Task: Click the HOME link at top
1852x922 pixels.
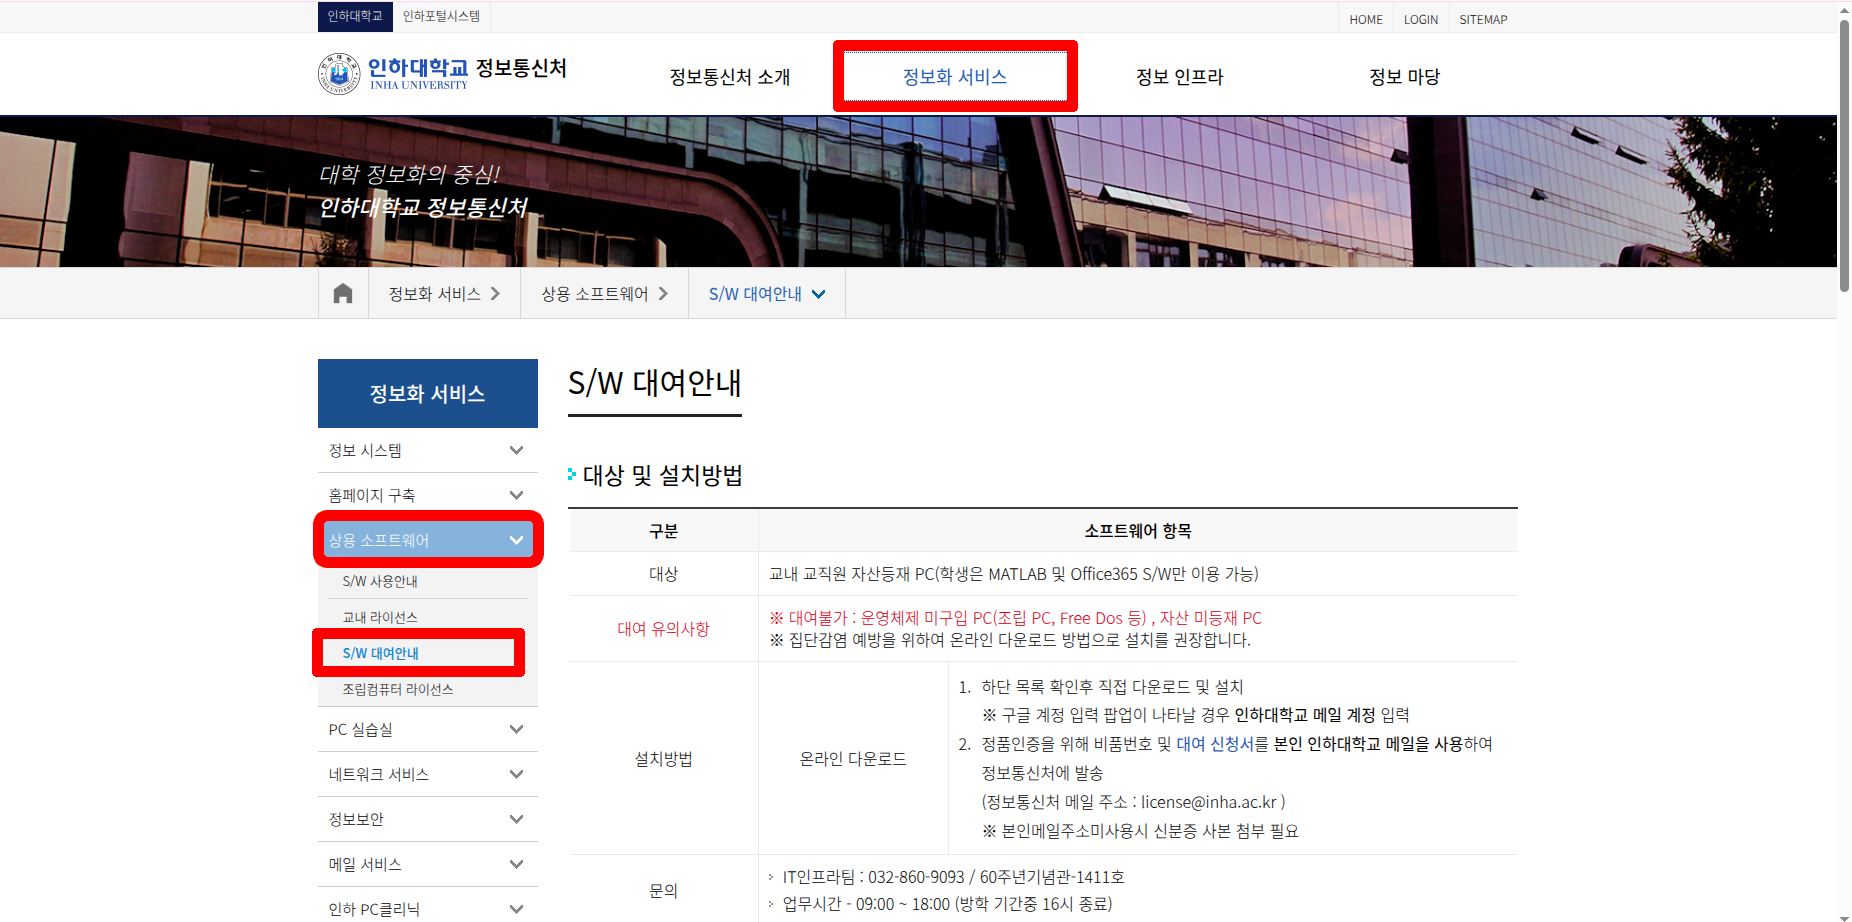Action: coord(1365,19)
